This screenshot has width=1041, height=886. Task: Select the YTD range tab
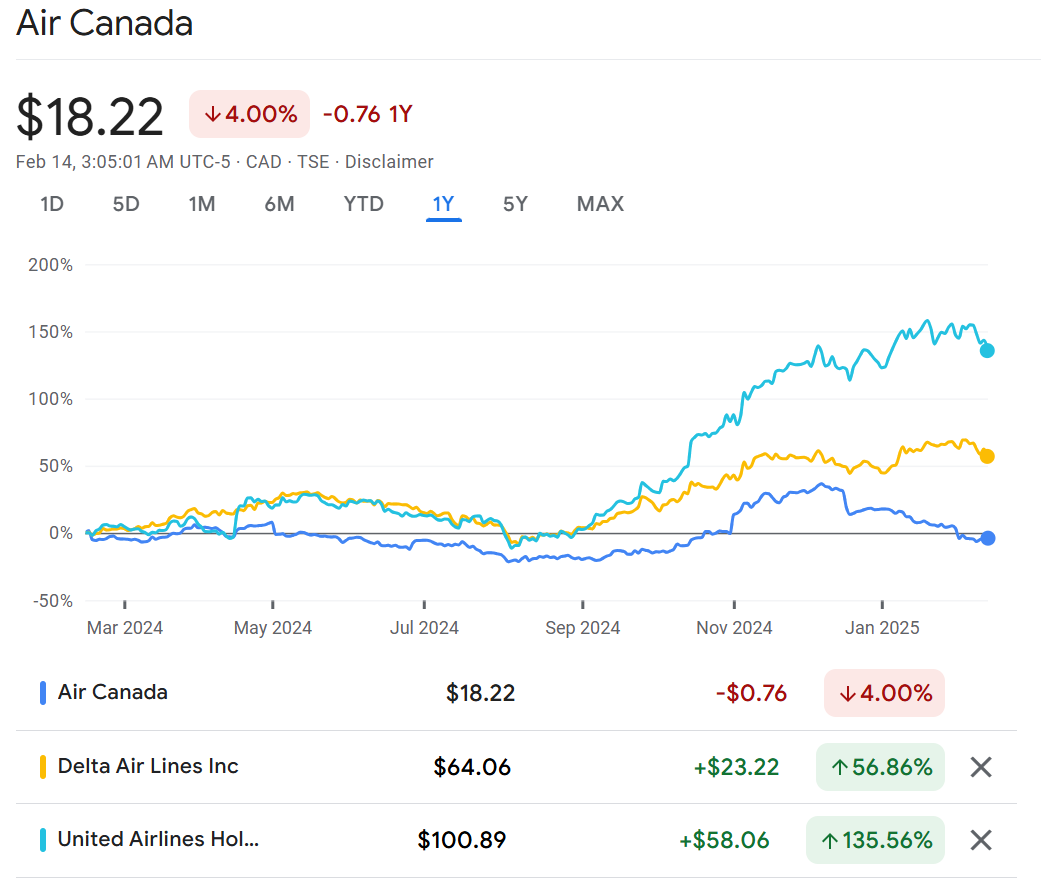click(x=364, y=204)
